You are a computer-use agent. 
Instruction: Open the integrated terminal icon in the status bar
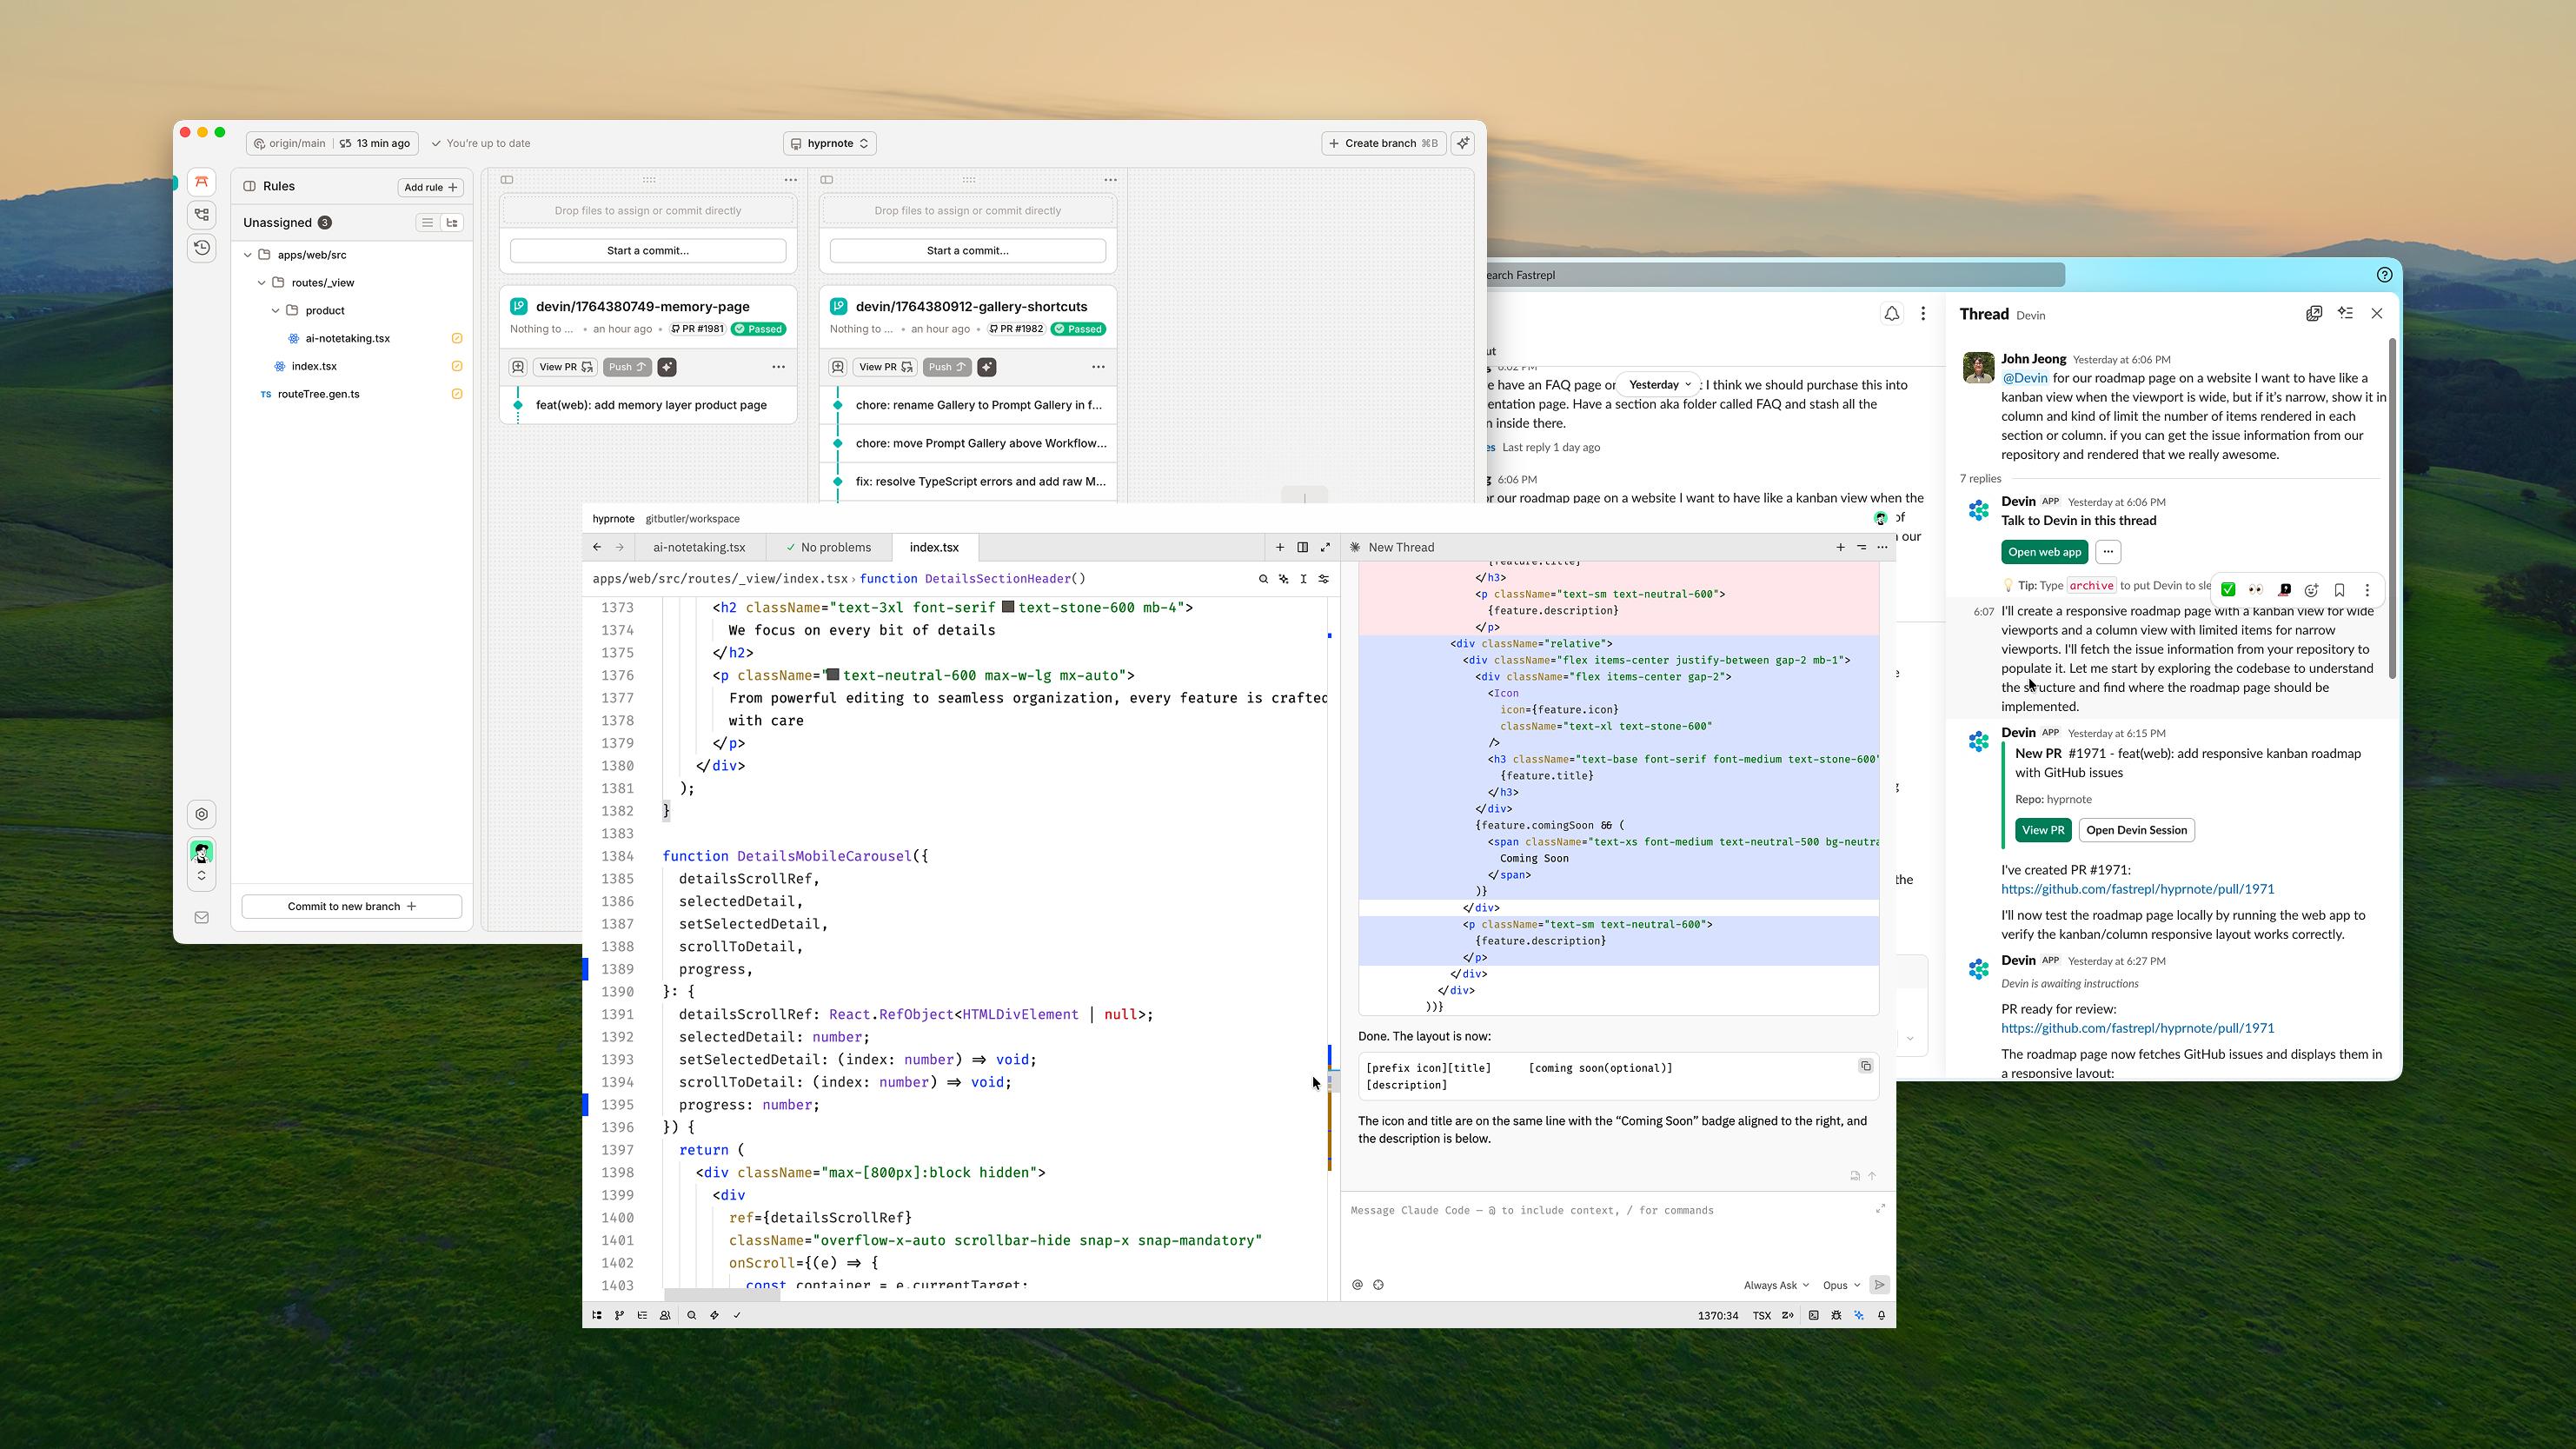click(x=1813, y=1316)
